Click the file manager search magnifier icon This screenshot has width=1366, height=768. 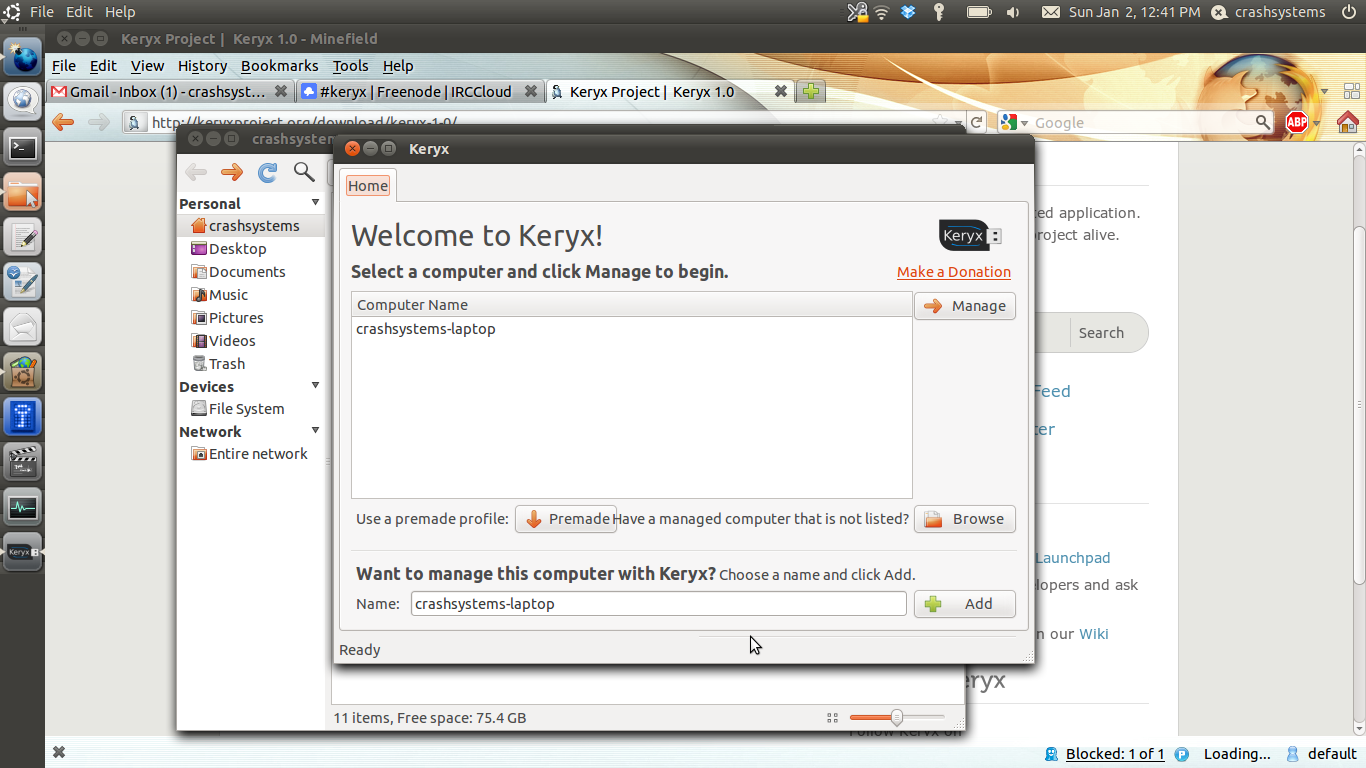pyautogui.click(x=304, y=172)
